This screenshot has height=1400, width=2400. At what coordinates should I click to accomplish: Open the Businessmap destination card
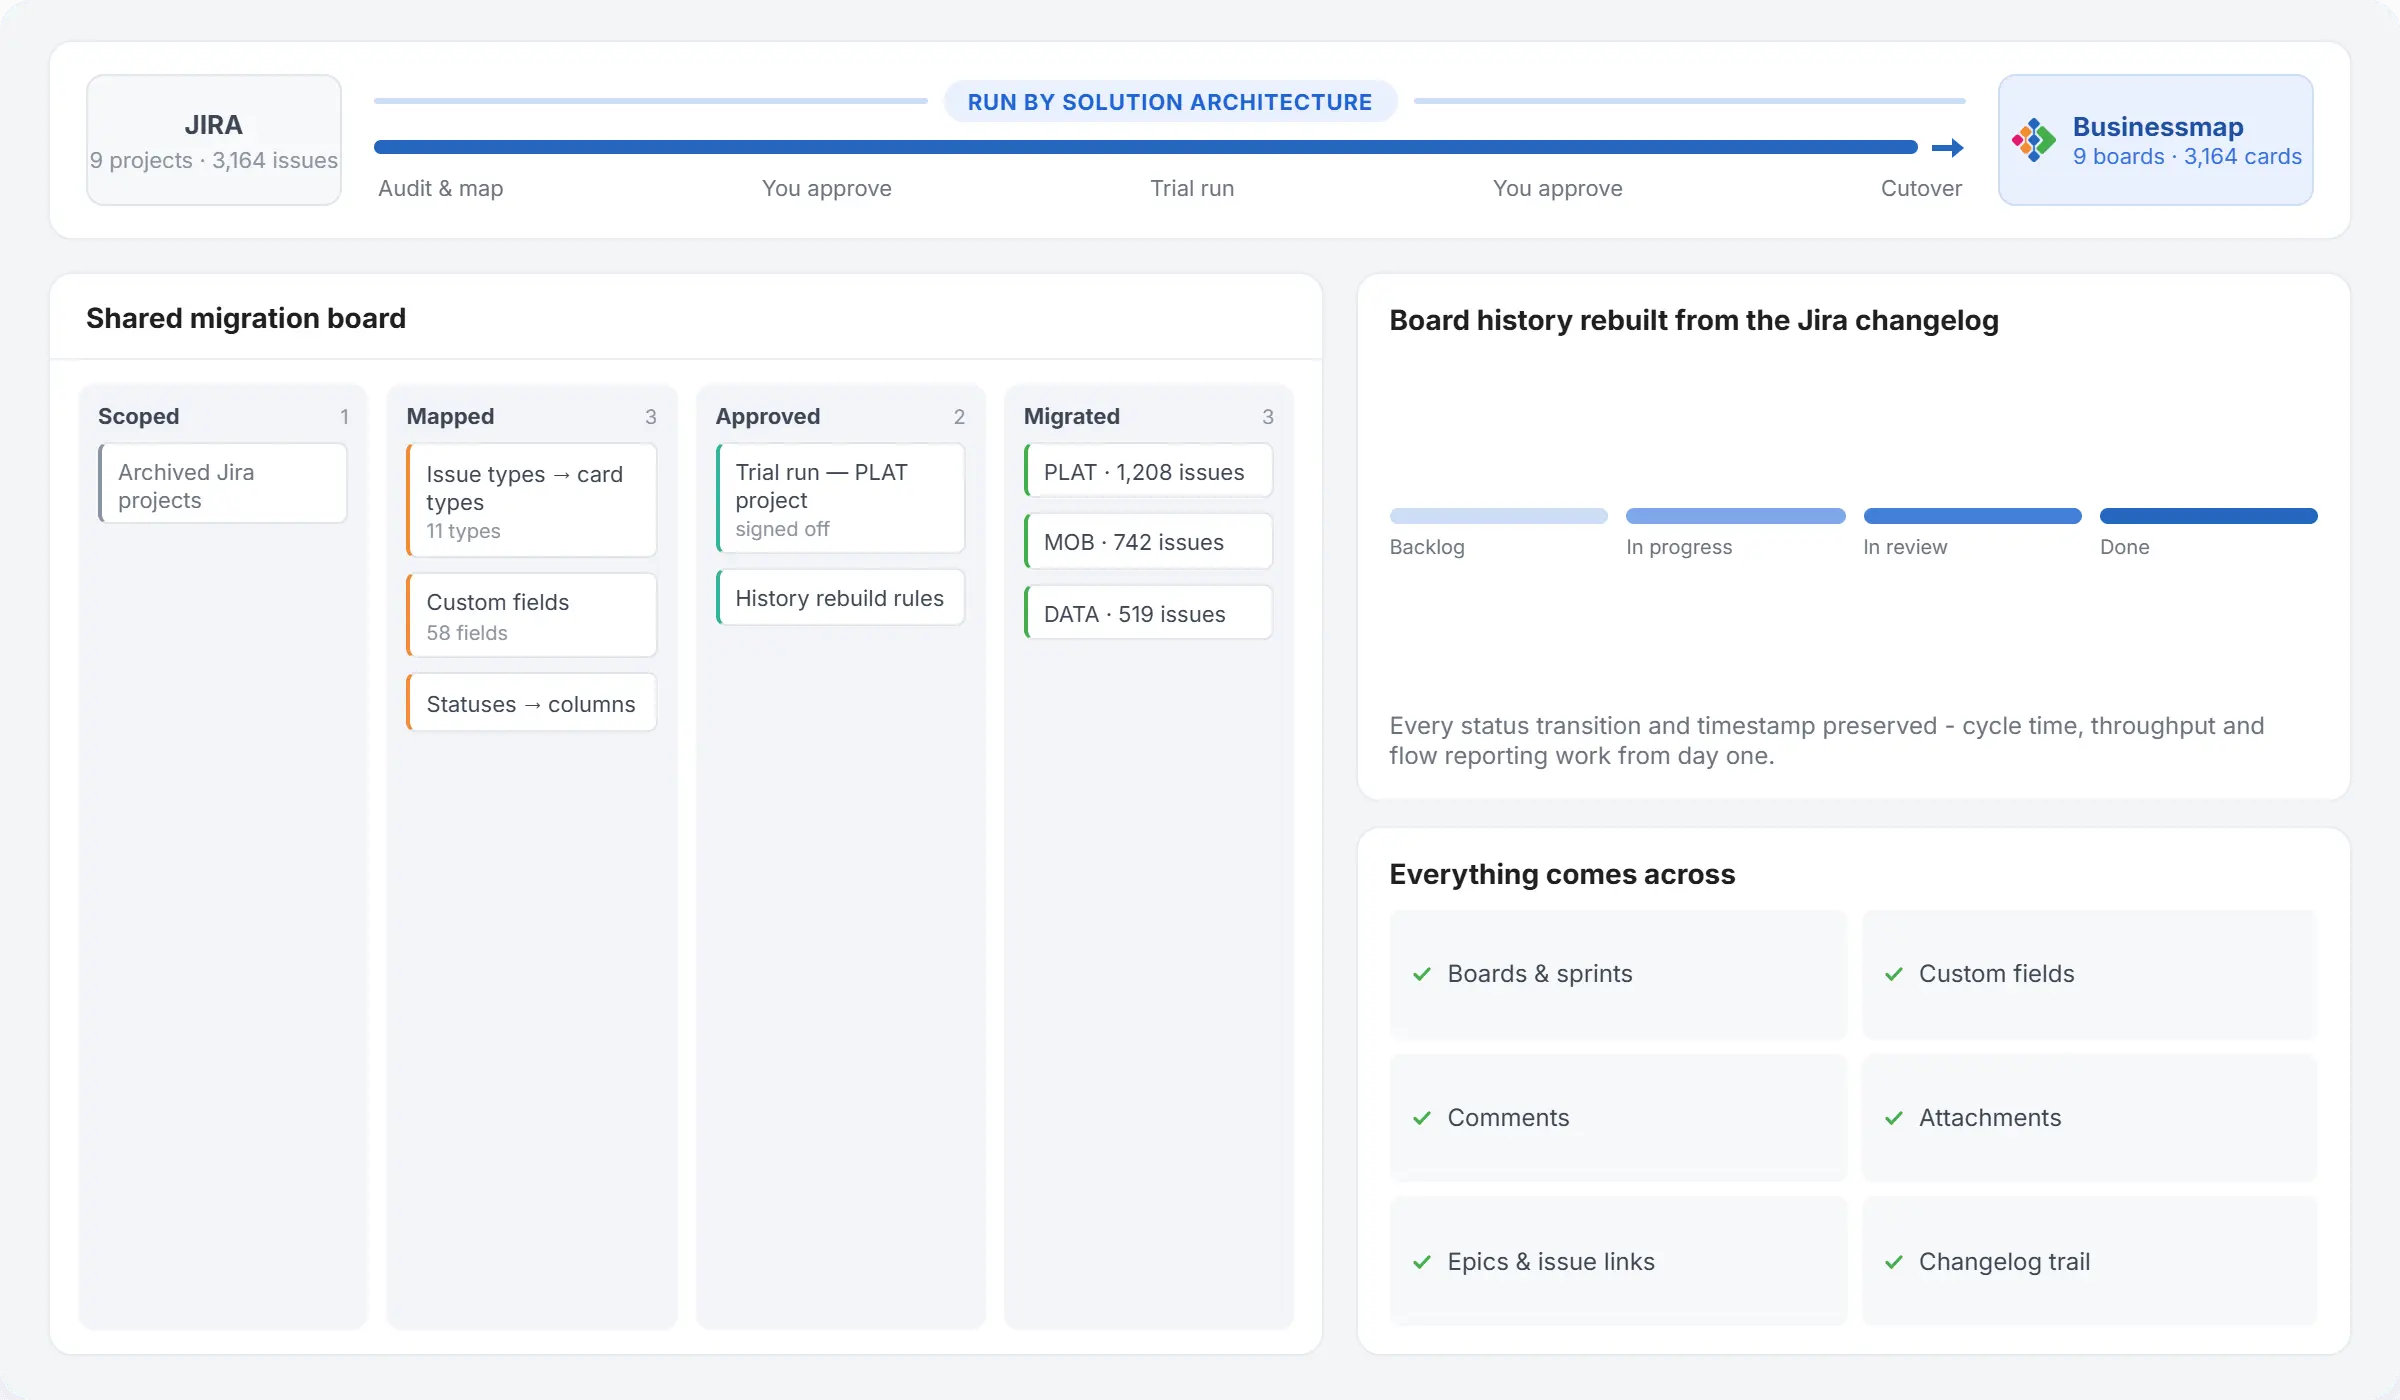click(2156, 140)
